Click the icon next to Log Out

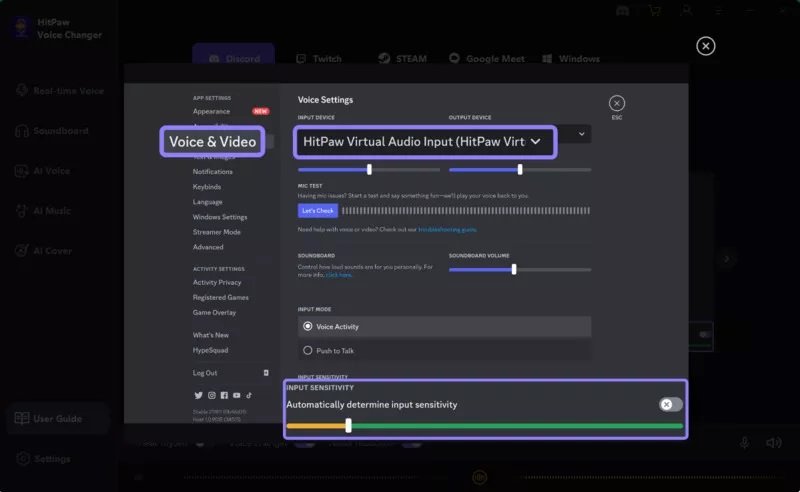tap(266, 373)
